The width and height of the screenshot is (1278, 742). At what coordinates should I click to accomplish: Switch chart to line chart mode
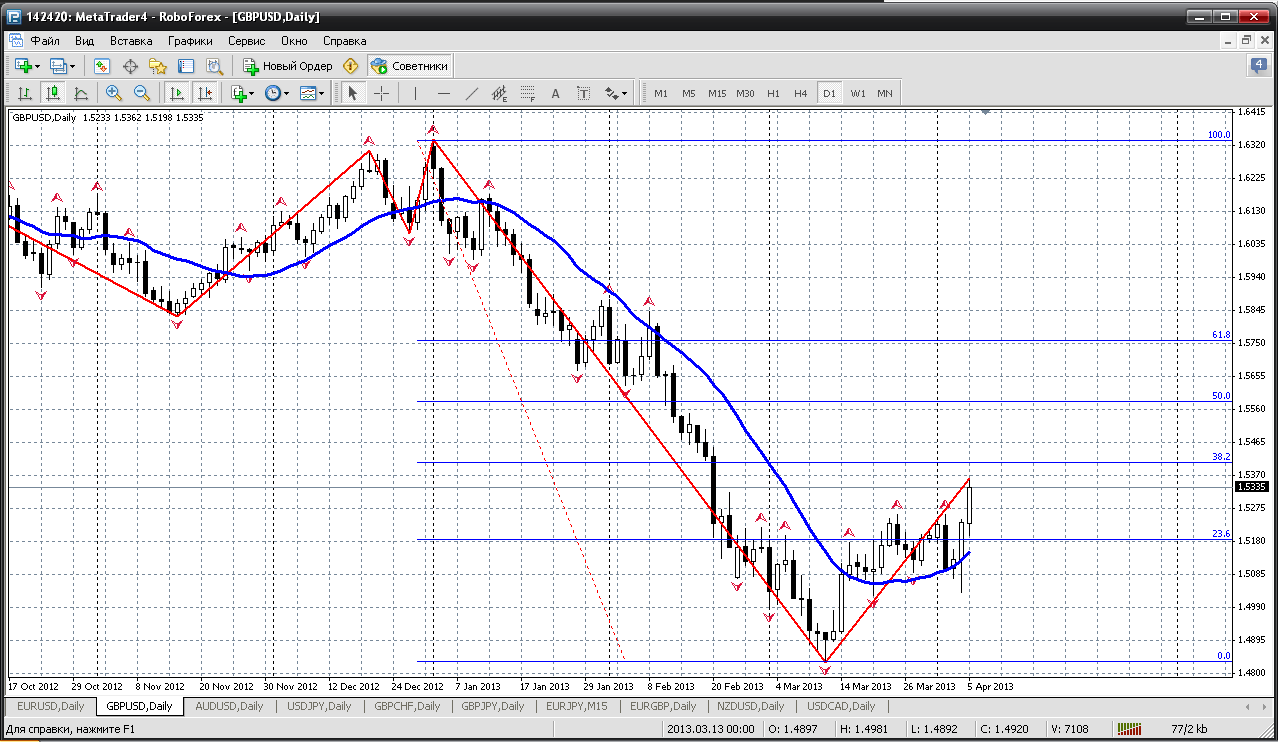click(x=81, y=93)
